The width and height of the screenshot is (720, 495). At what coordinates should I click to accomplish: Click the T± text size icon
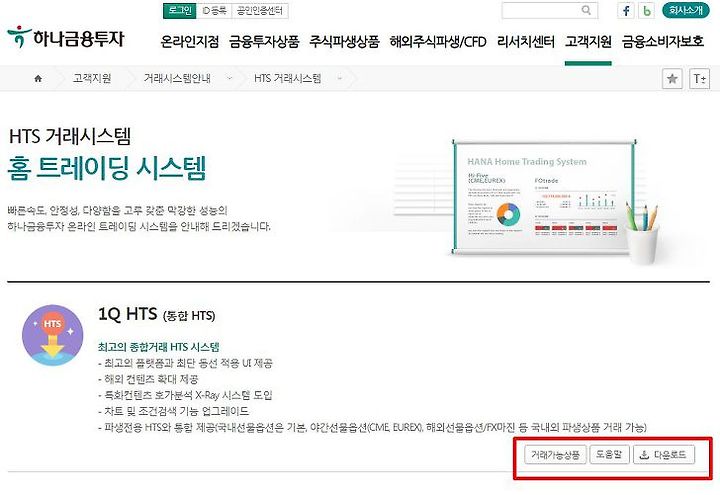(x=700, y=79)
